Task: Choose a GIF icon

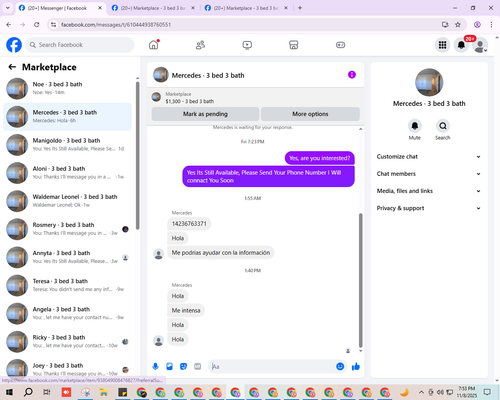Action: [x=197, y=367]
